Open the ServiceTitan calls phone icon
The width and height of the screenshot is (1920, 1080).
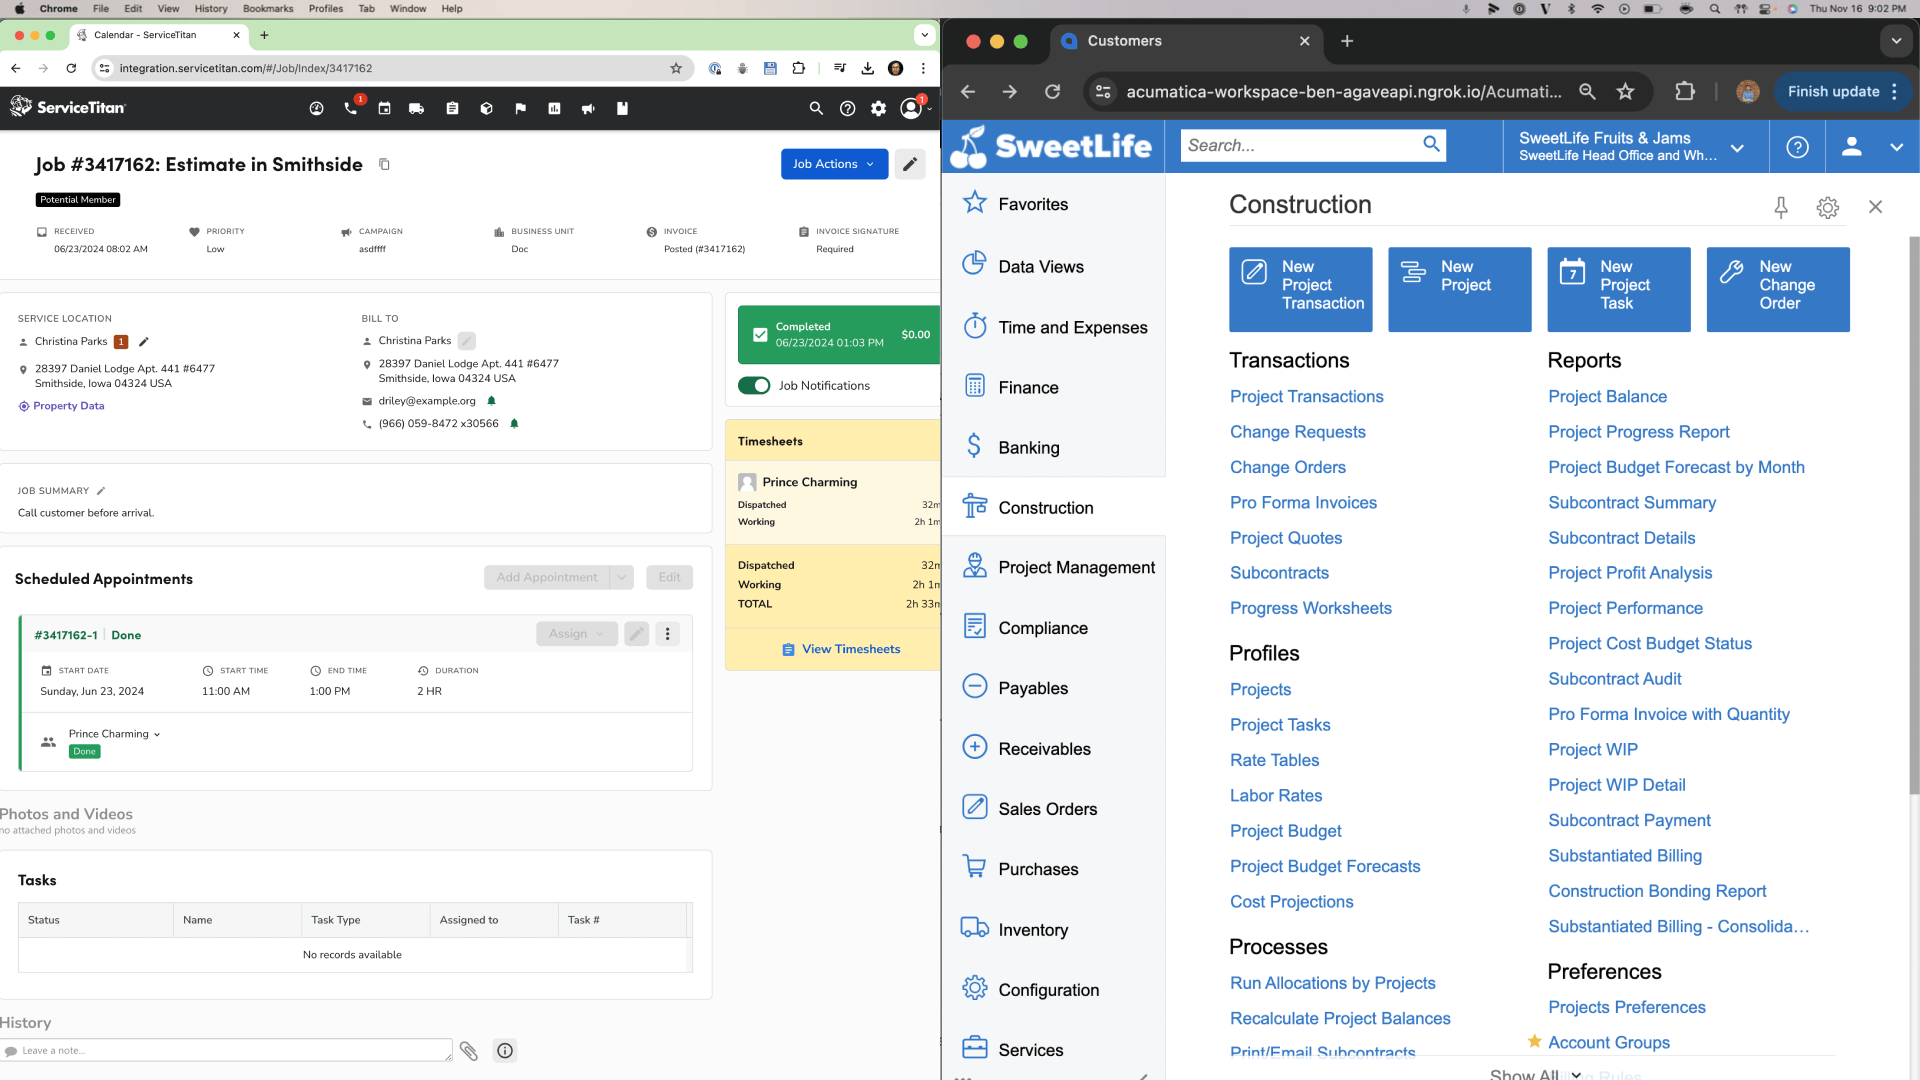tap(351, 108)
